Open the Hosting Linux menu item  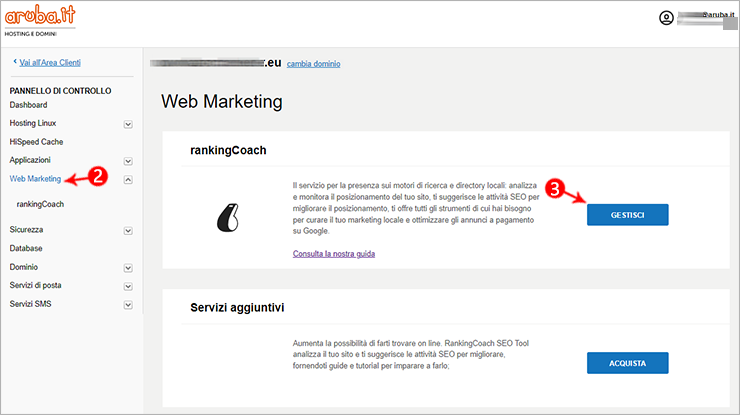click(x=33, y=123)
